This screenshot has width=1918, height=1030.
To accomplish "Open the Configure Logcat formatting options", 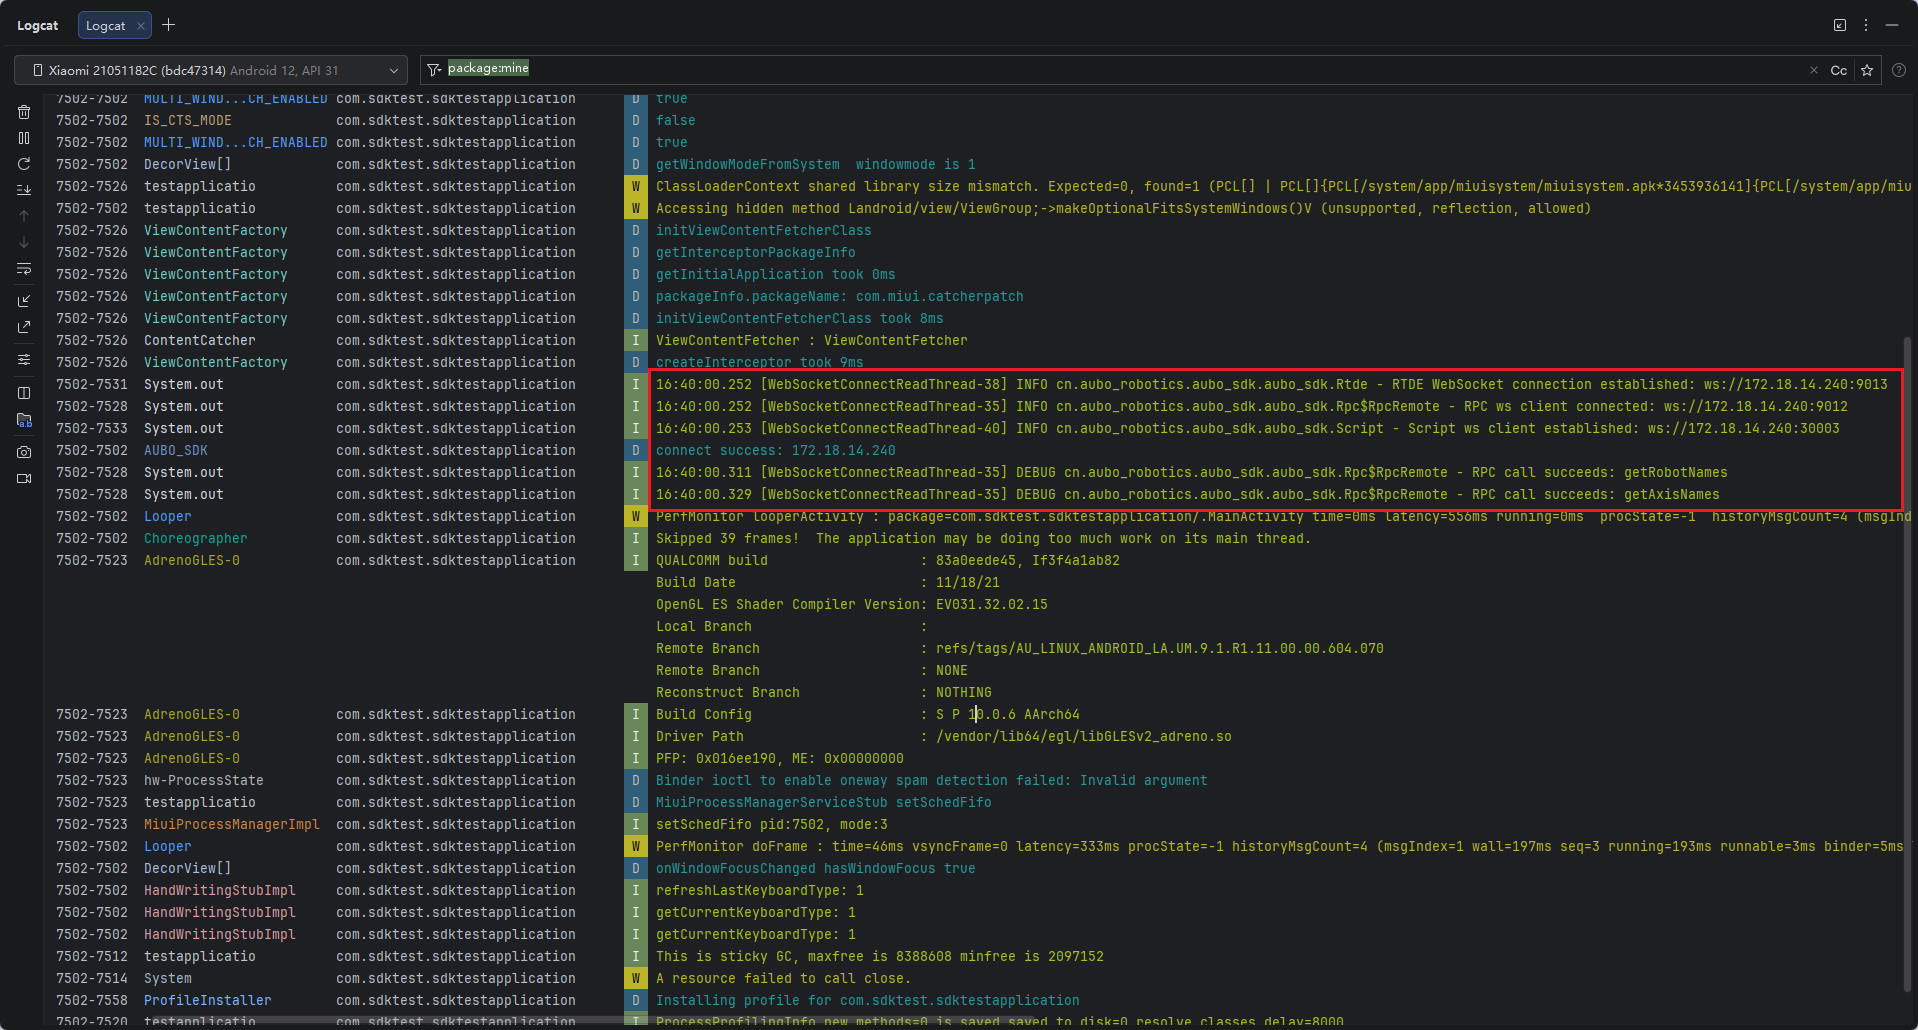I will [24, 359].
